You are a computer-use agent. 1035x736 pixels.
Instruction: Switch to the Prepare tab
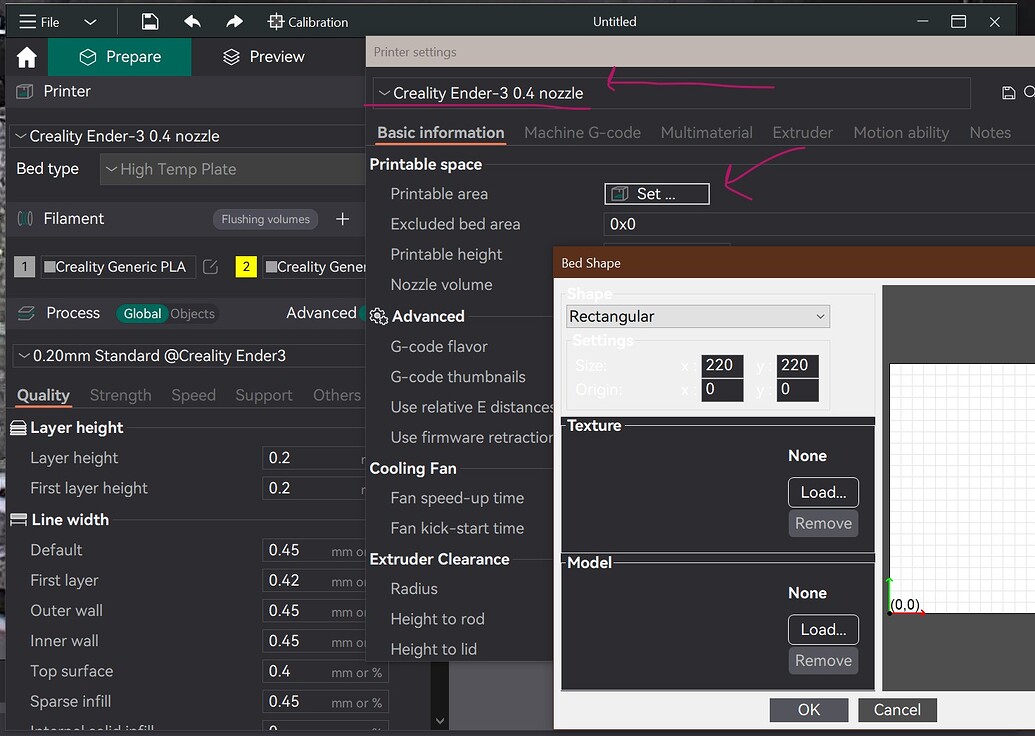click(119, 57)
